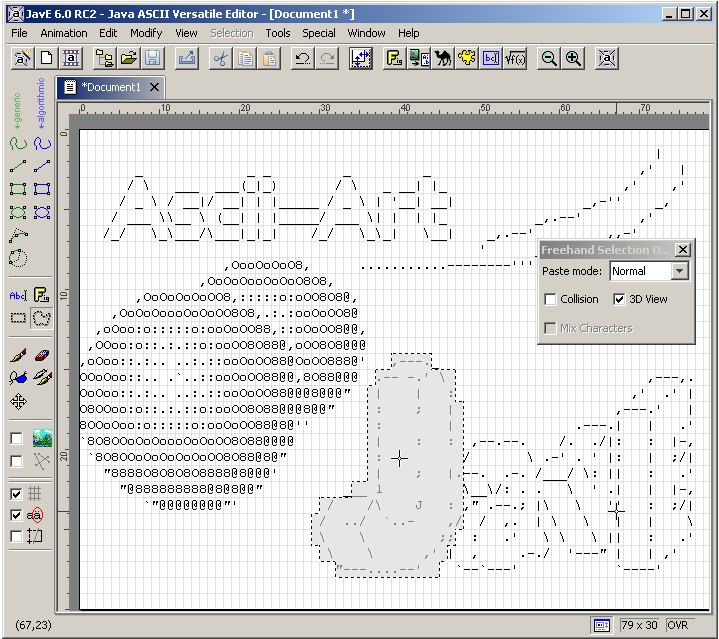Select the move tool with four arrows
The height and width of the screenshot is (639, 719).
pyautogui.click(x=18, y=402)
